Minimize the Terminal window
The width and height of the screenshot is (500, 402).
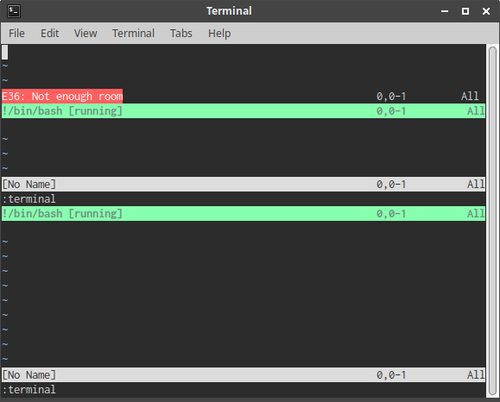point(445,11)
